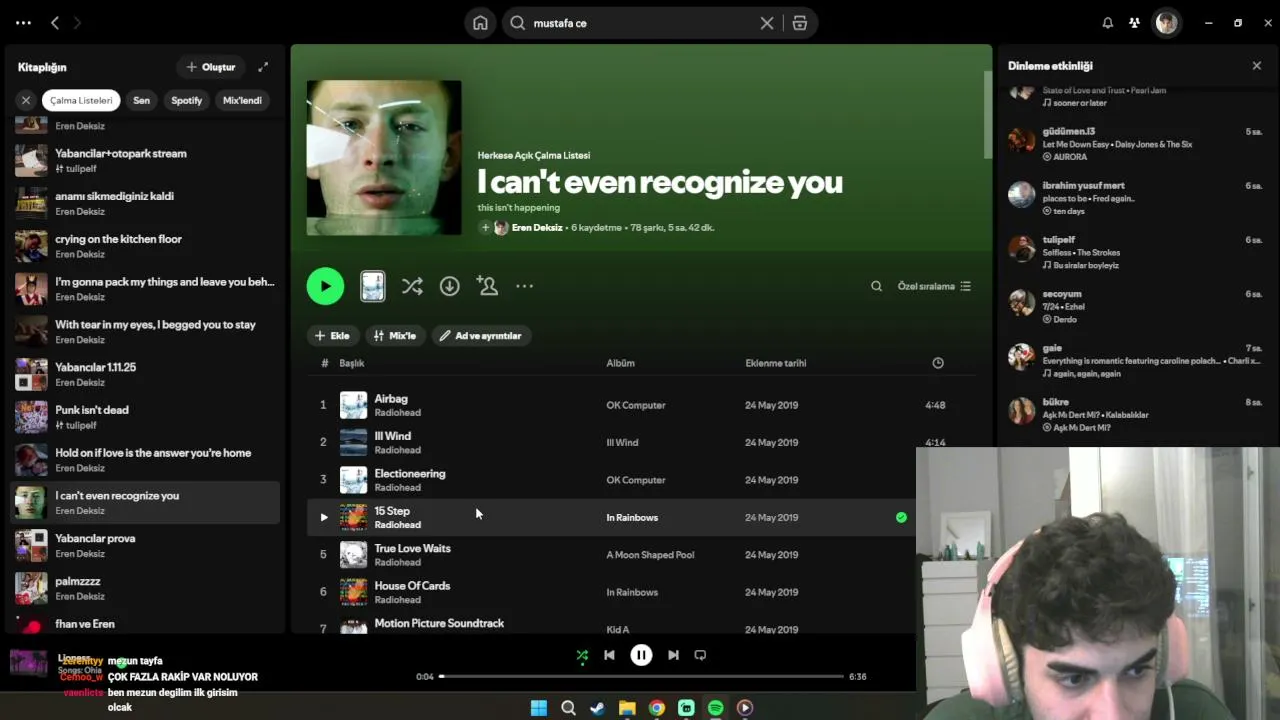Click the Ekle button
The image size is (1280, 720).
332,336
